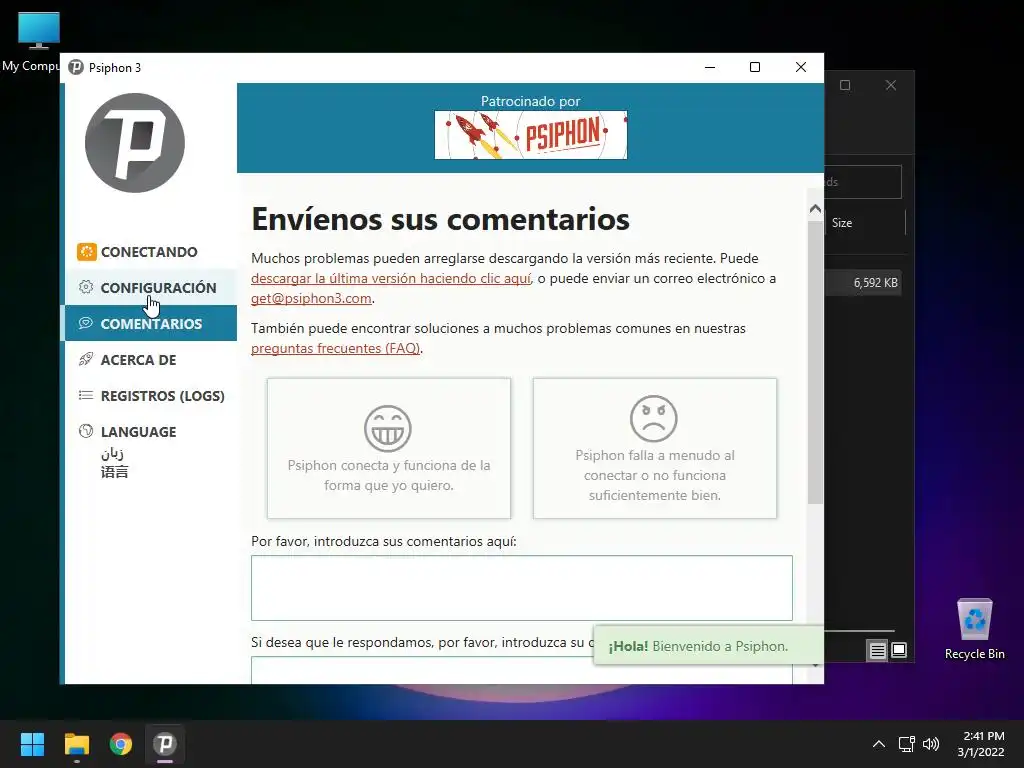The width and height of the screenshot is (1024, 768).
Task: Click the orange connecting spinner icon
Action: point(86,251)
